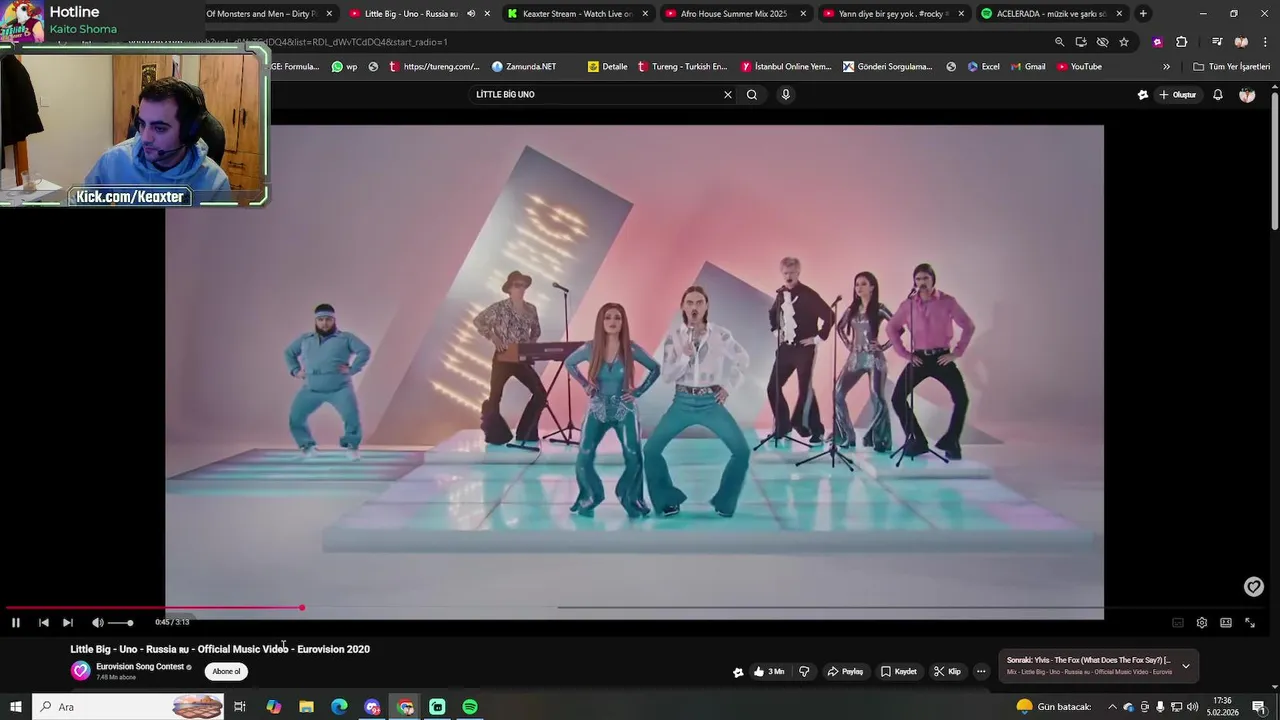Toggle theater mode in video player
This screenshot has width=1280, height=720.
click(x=1225, y=622)
